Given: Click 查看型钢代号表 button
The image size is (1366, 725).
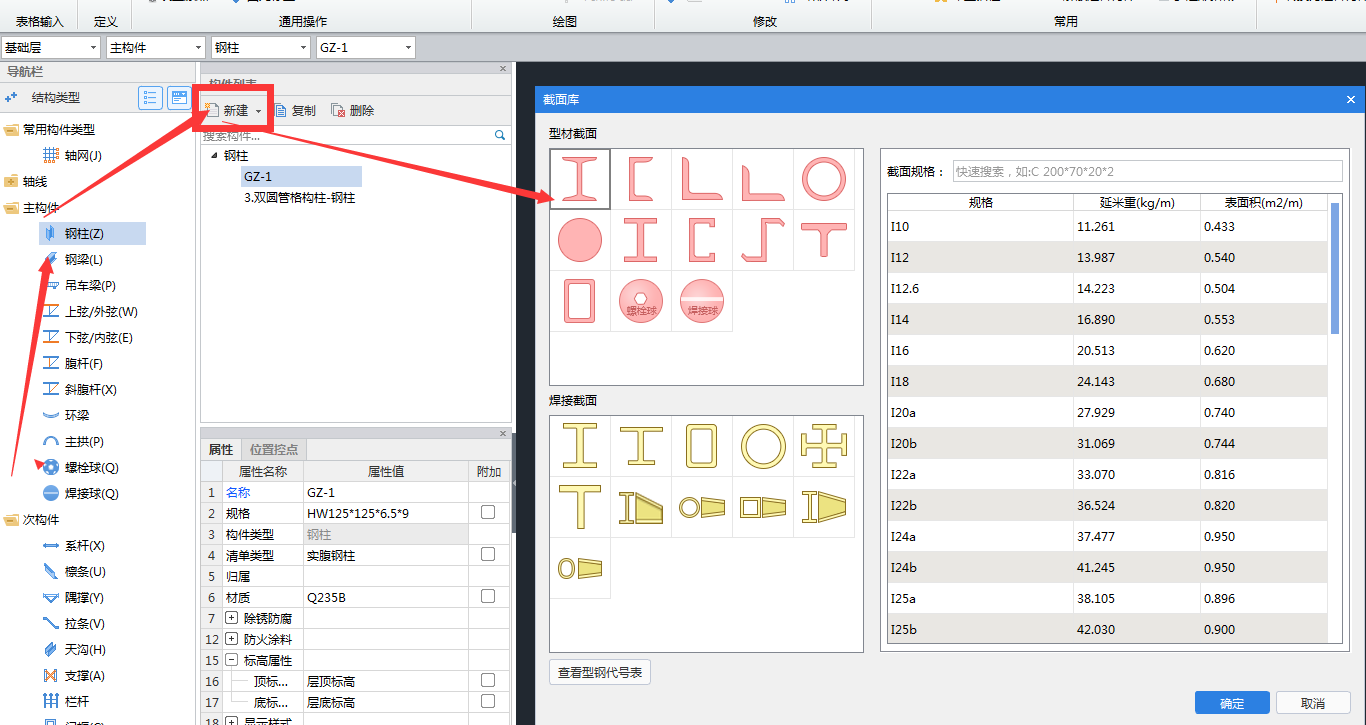Looking at the screenshot, I should coord(600,672).
